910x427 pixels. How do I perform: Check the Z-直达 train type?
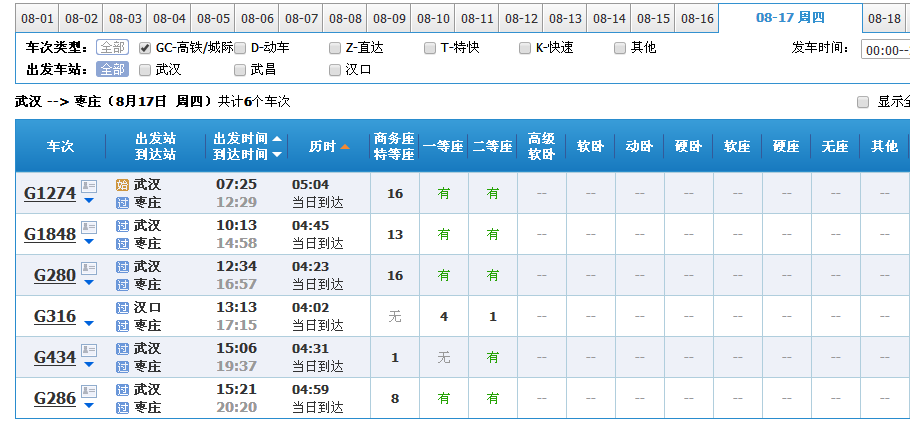click(x=335, y=48)
